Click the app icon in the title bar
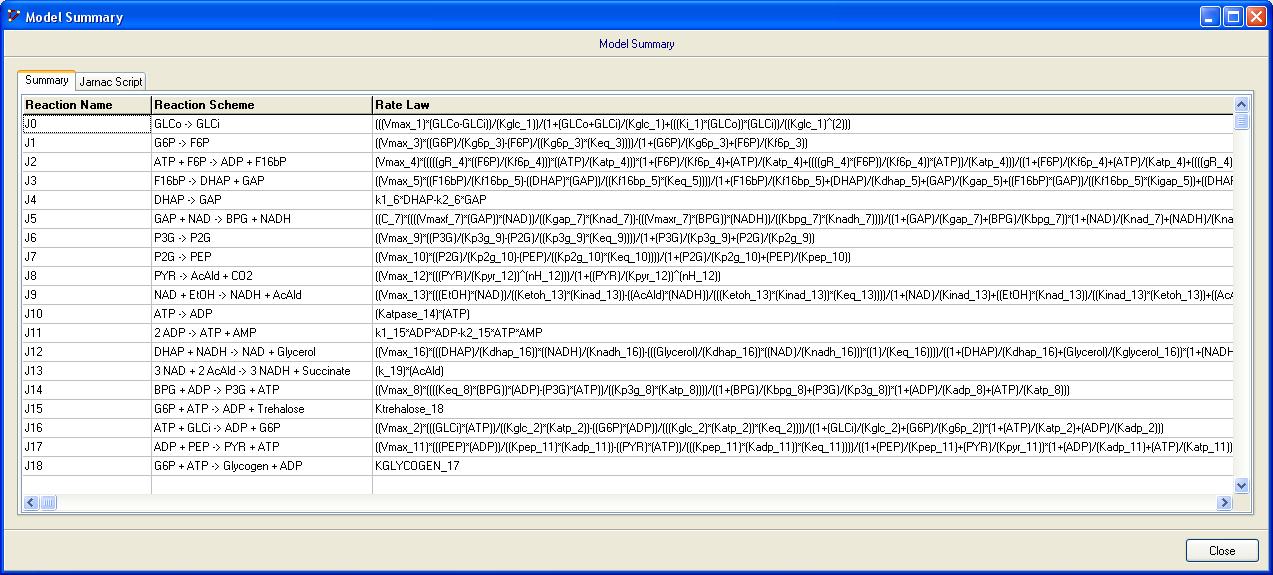Image resolution: width=1273 pixels, height=575 pixels. click(13, 17)
